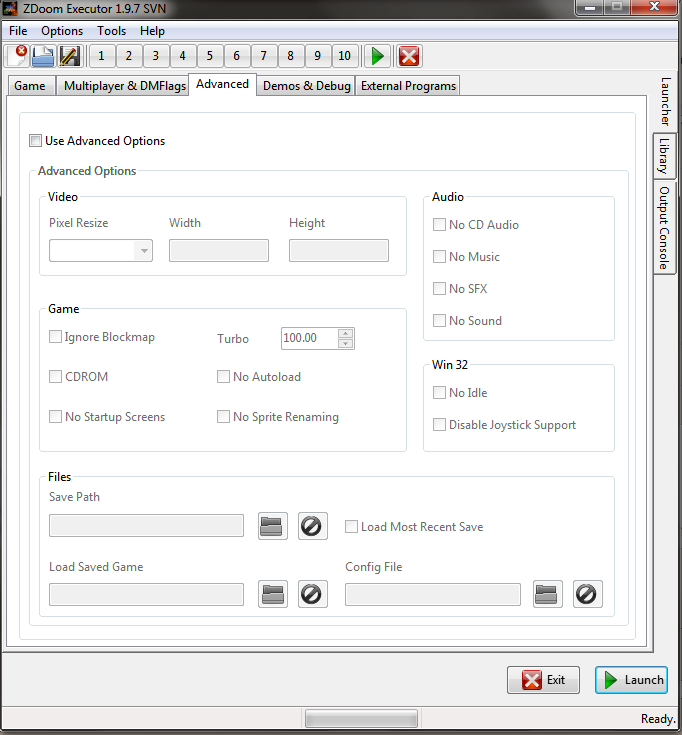Select preset slot 7 in toolbar
Viewport: 682px width, 735px height.
(x=263, y=56)
